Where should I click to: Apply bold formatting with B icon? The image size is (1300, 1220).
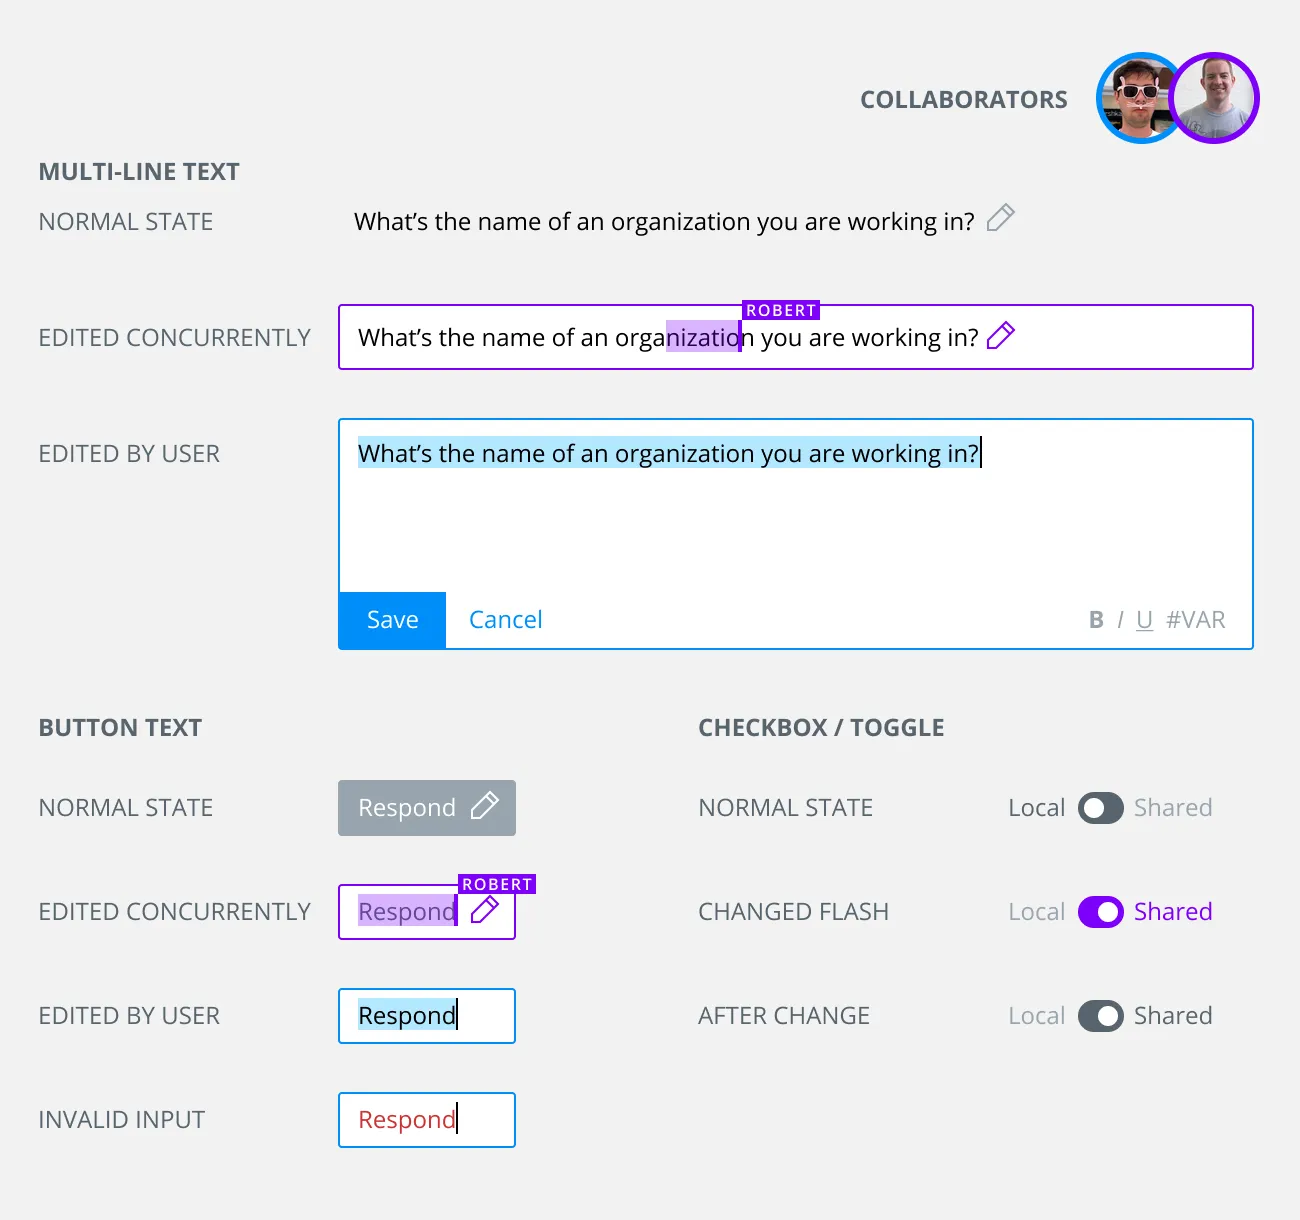1096,620
